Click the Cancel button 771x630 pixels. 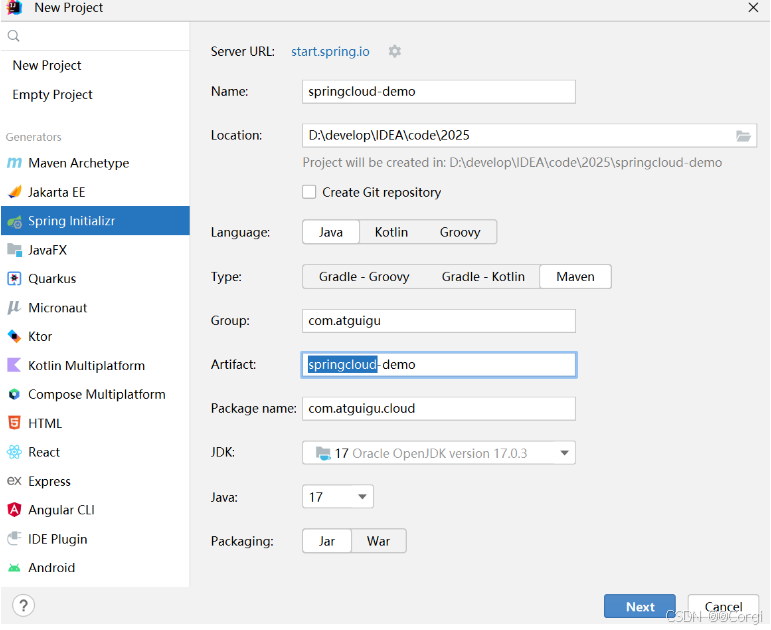coord(723,607)
